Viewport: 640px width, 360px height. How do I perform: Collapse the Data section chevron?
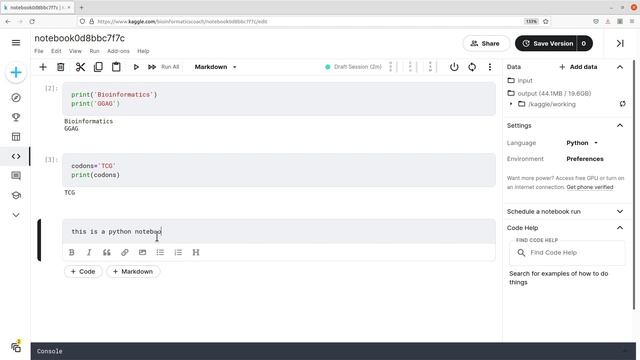click(620, 67)
